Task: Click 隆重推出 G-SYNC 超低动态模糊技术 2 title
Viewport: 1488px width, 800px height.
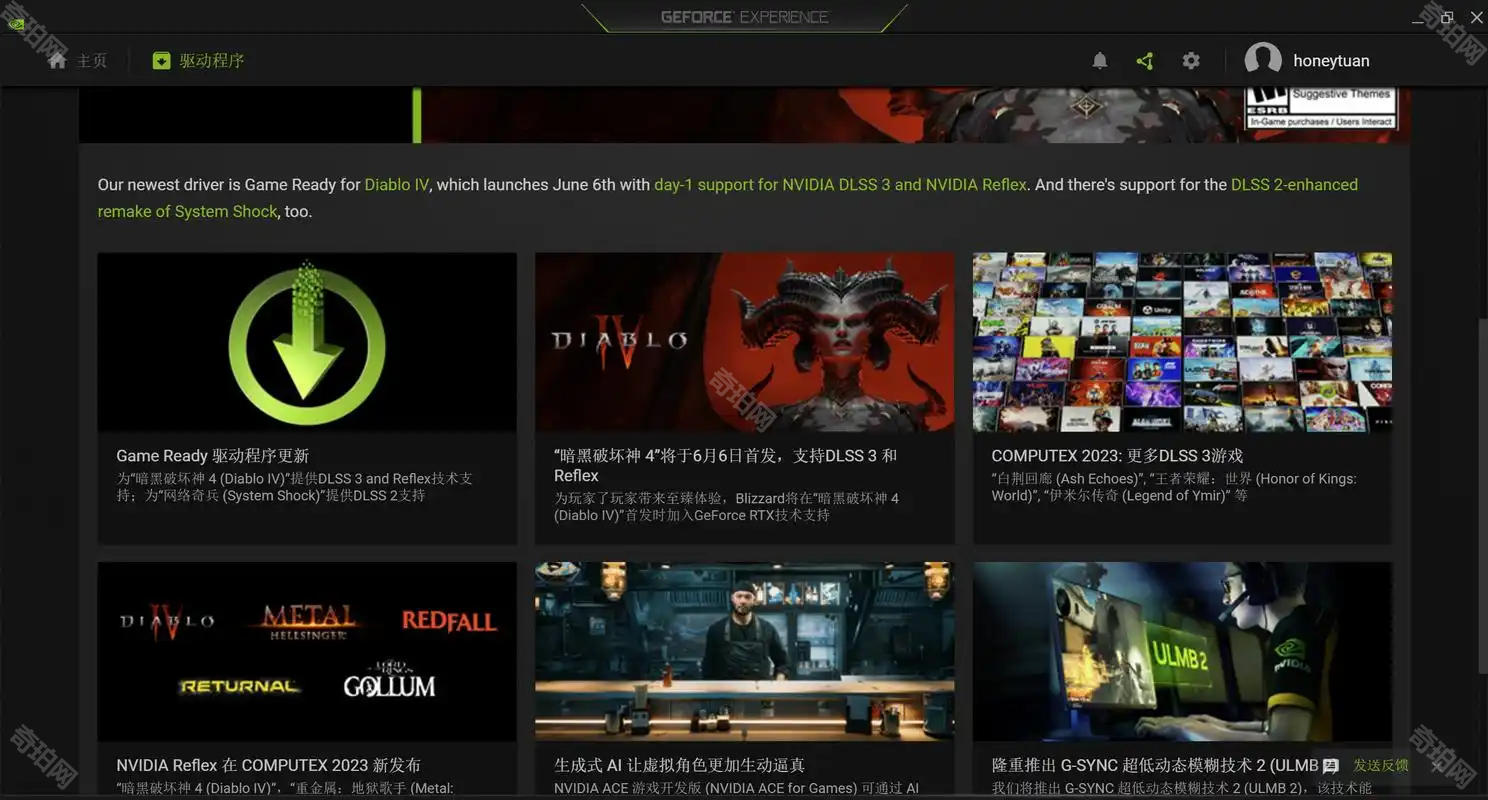Action: pyautogui.click(x=1155, y=765)
